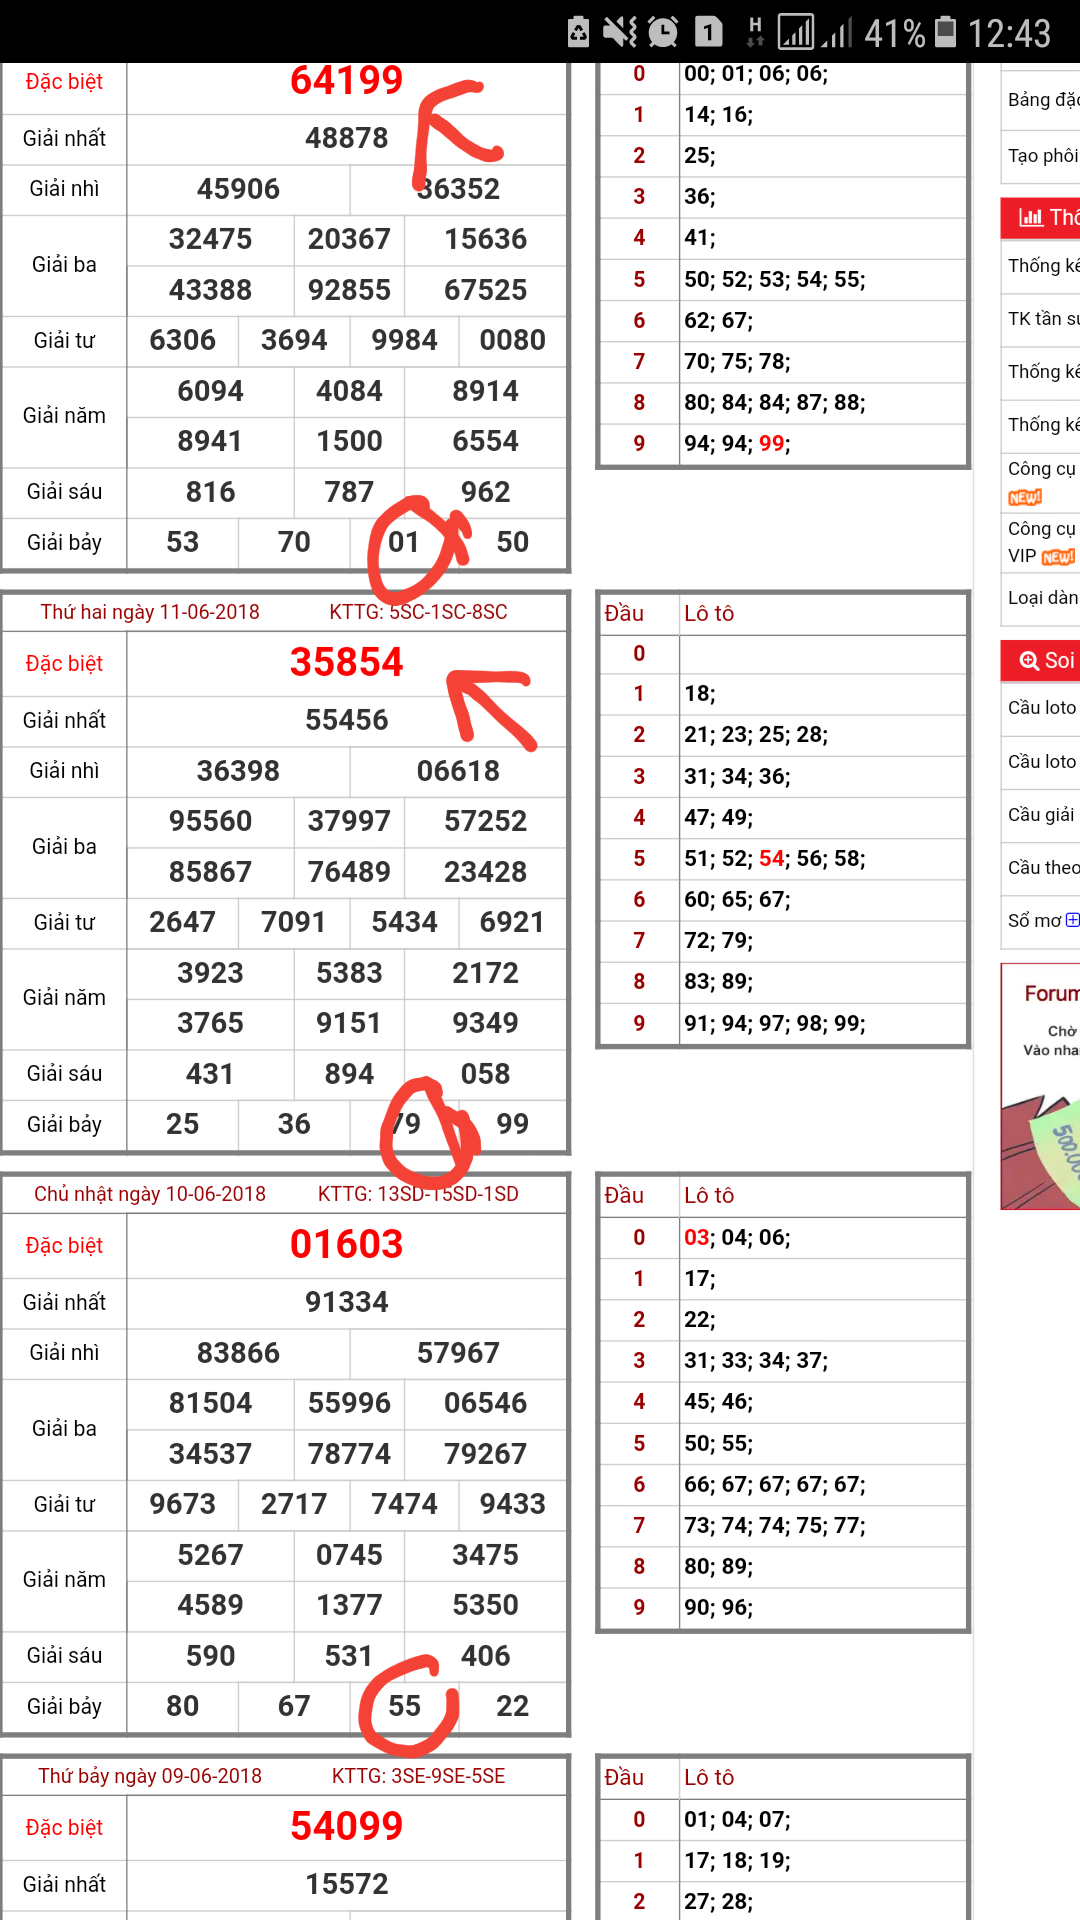Viewport: 1080px width, 1920px height.
Task: Select the Loại dàn menu entry
Action: [1042, 597]
